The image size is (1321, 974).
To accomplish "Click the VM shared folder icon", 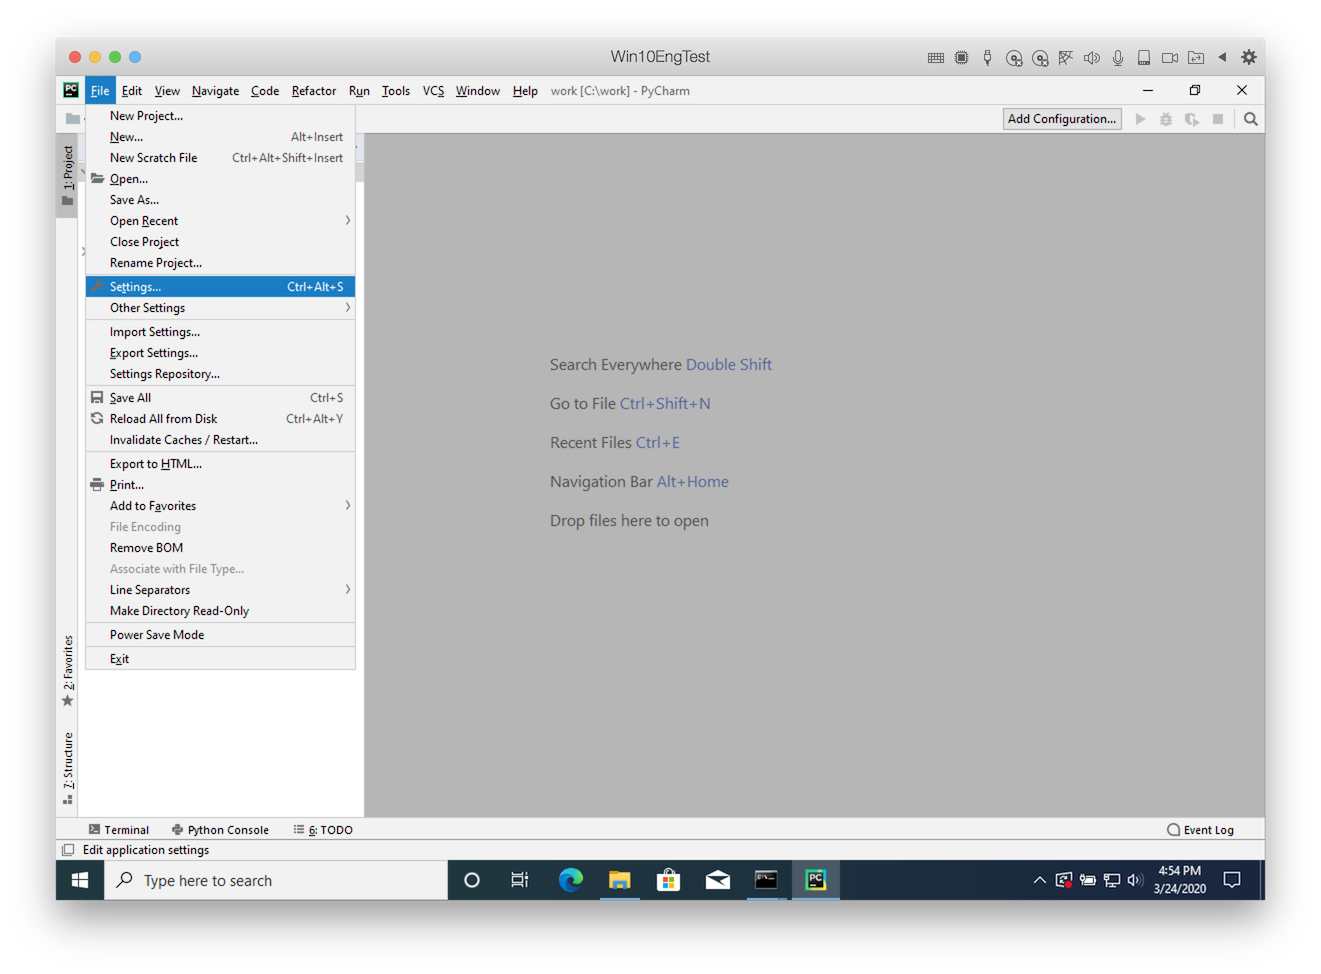I will 1196,58.
